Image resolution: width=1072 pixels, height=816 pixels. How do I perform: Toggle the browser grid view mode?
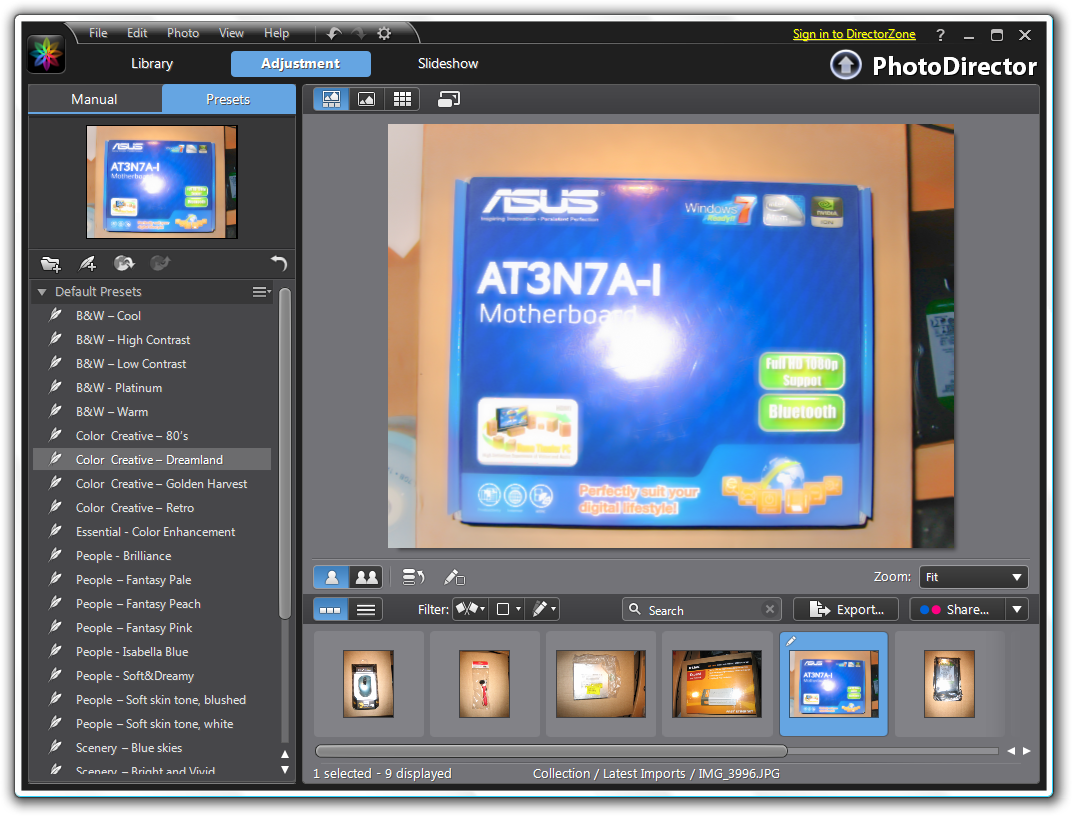[x=402, y=99]
